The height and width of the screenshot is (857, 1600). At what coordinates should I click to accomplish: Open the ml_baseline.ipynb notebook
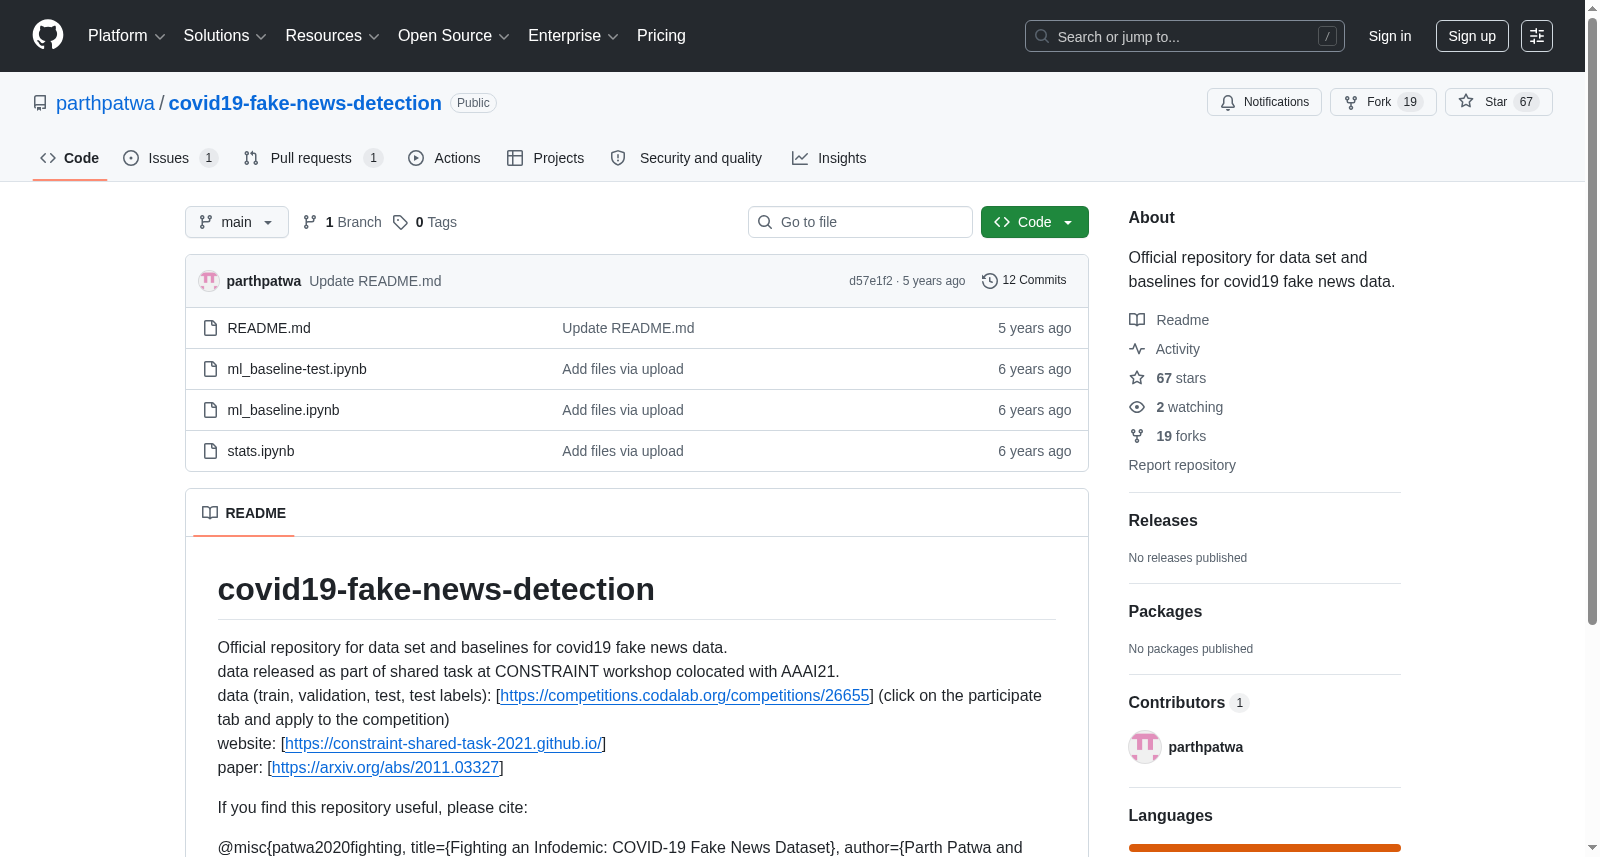pyautogui.click(x=283, y=410)
